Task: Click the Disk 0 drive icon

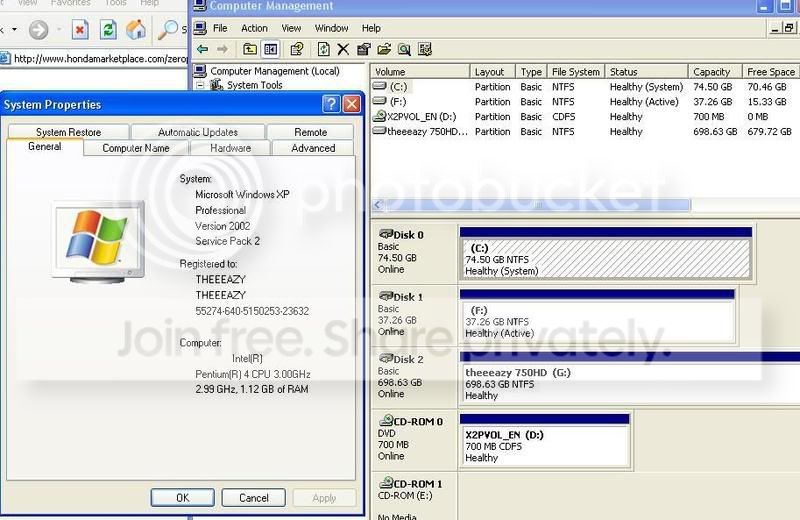Action: click(x=386, y=234)
